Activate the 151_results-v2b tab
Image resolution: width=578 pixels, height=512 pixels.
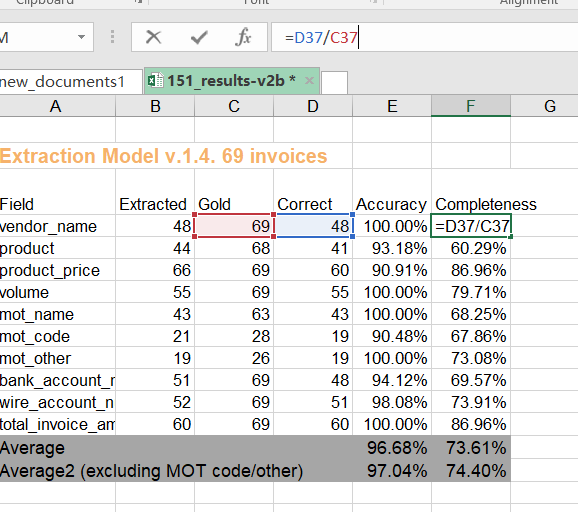tap(231, 81)
